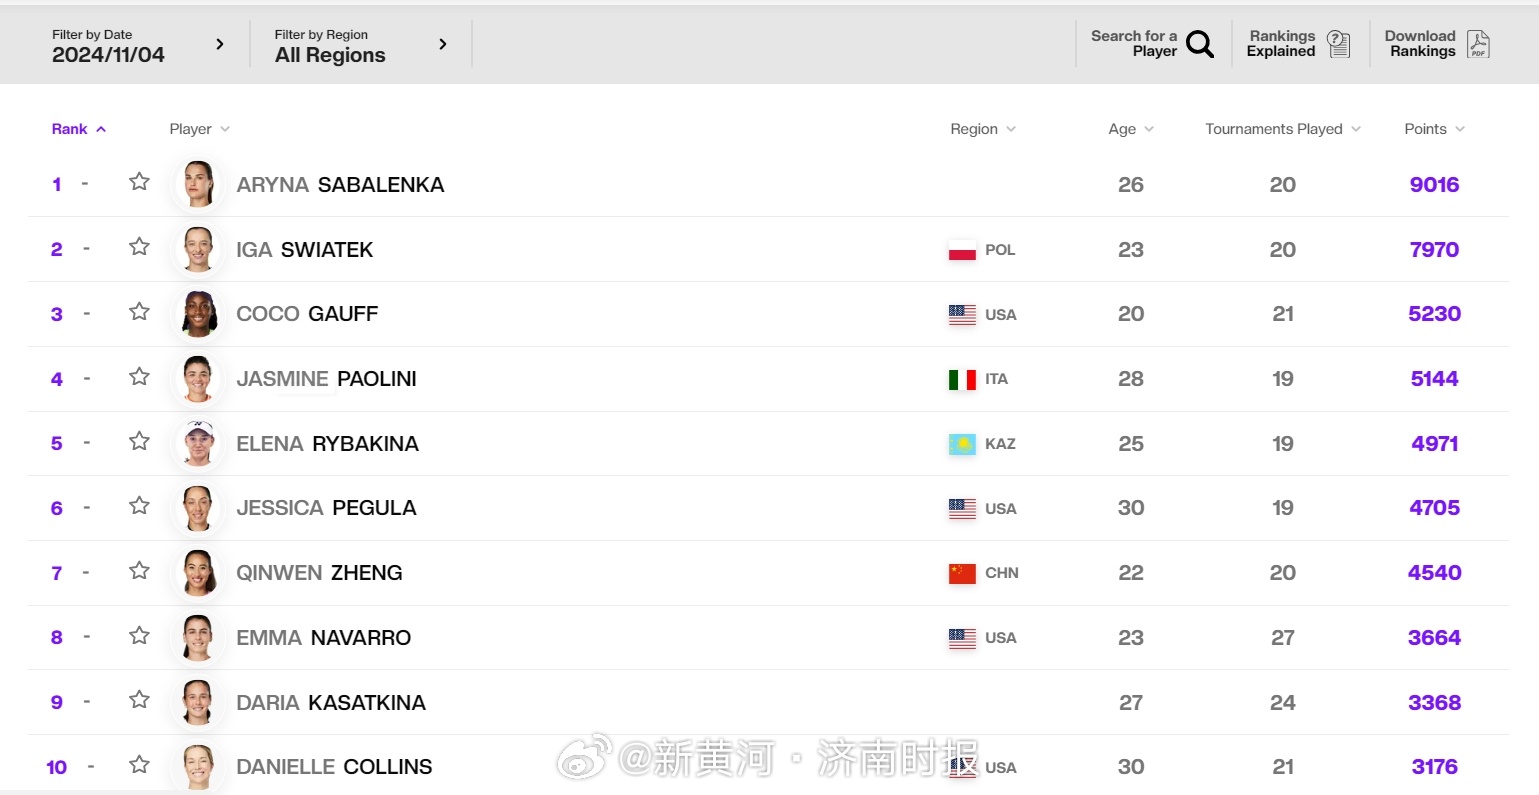Screen dimensions: 1539x795
Task: Click Coco Gauff's profile photo
Action: [x=198, y=314]
